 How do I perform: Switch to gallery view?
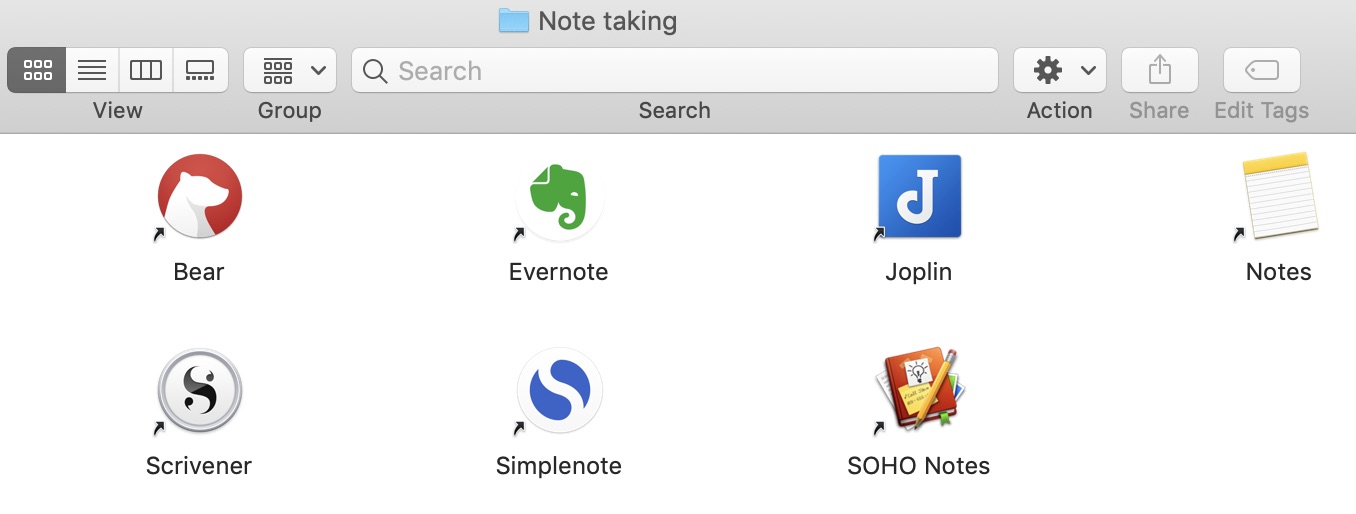coord(200,70)
